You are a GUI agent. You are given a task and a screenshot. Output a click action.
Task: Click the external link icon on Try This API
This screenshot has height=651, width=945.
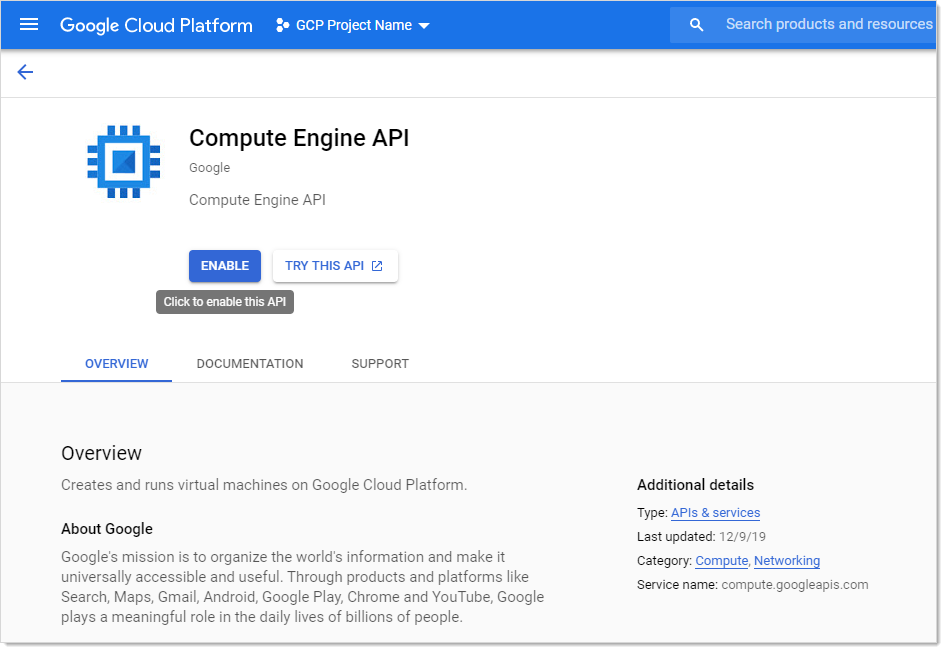pyautogui.click(x=377, y=266)
